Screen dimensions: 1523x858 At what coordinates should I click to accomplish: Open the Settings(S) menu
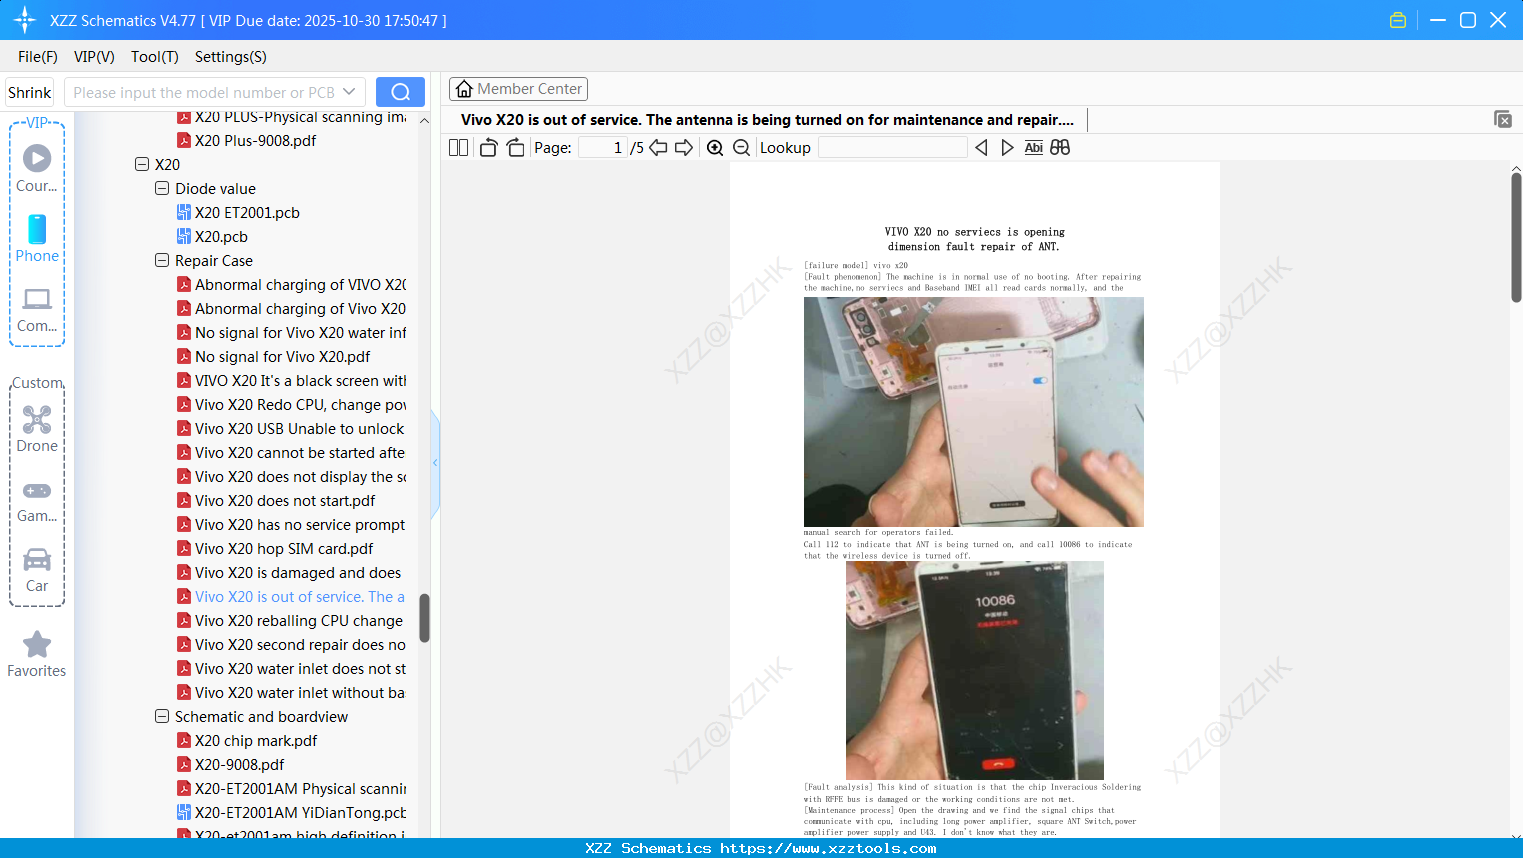(x=230, y=57)
